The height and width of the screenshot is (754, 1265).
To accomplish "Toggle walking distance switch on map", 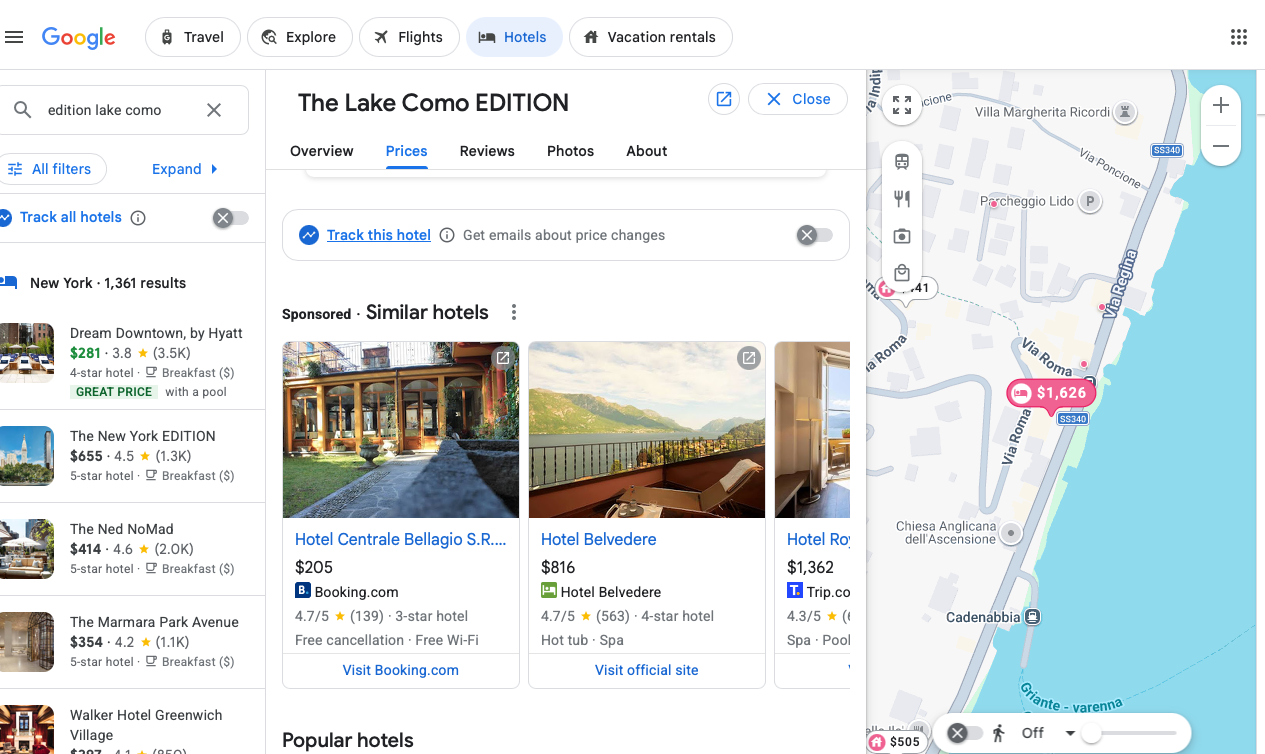I will click(x=965, y=733).
